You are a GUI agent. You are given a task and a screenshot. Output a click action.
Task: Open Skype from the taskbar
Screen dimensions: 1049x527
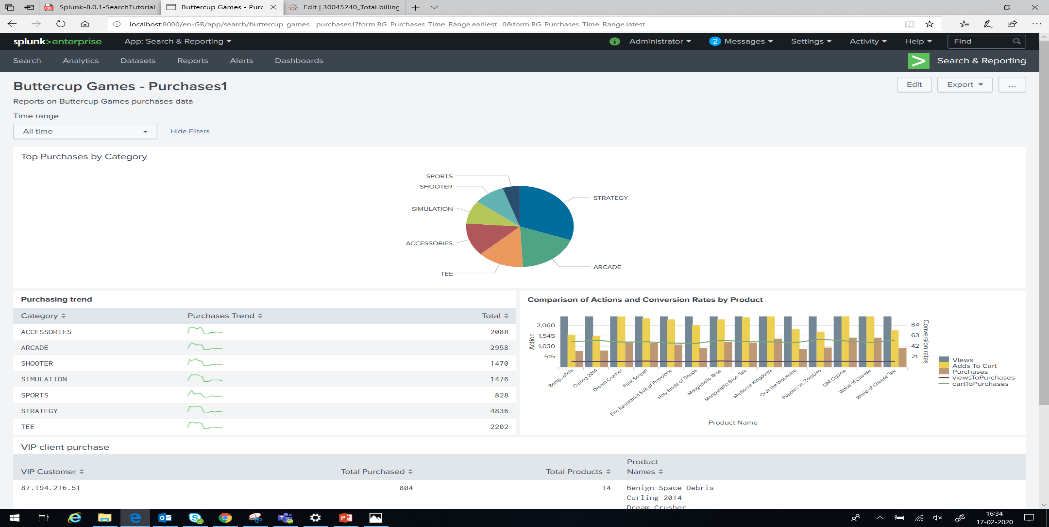(195, 518)
